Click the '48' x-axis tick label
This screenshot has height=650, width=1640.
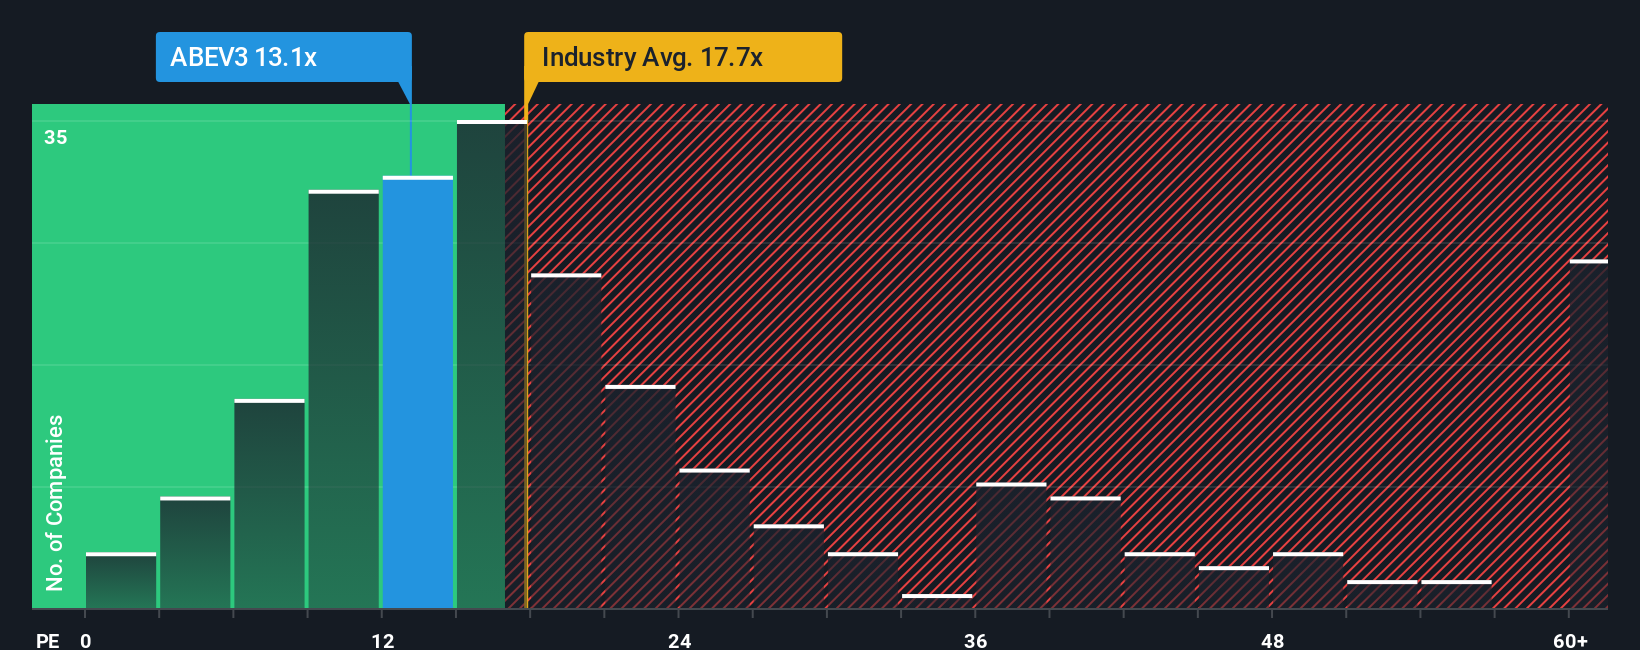1272,641
